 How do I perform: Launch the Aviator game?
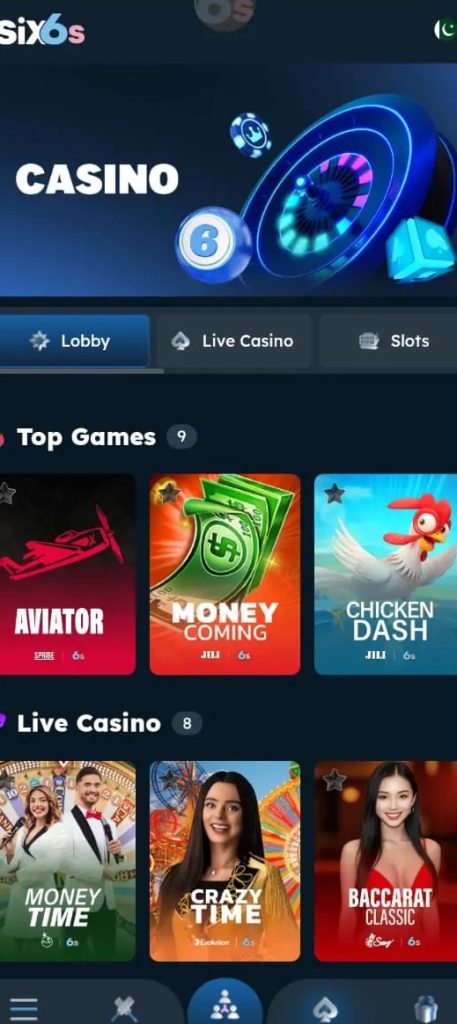(x=68, y=574)
